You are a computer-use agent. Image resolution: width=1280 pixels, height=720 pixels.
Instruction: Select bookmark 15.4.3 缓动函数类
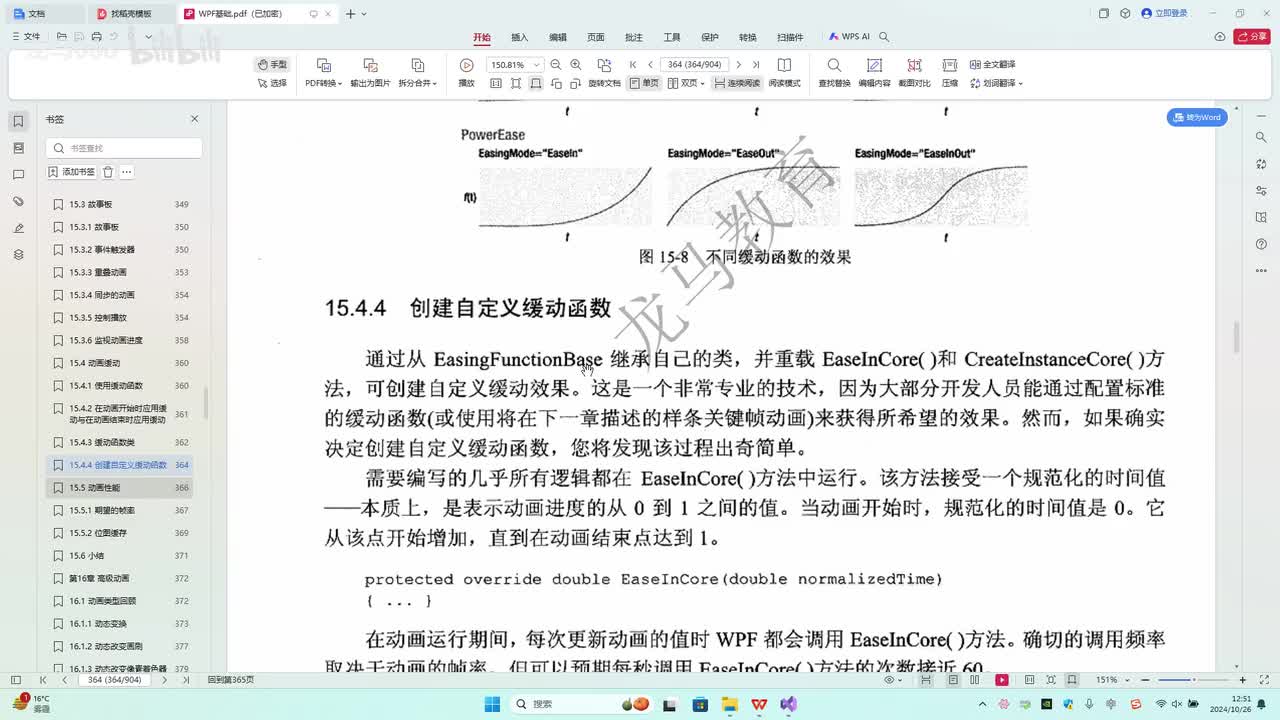click(120, 442)
